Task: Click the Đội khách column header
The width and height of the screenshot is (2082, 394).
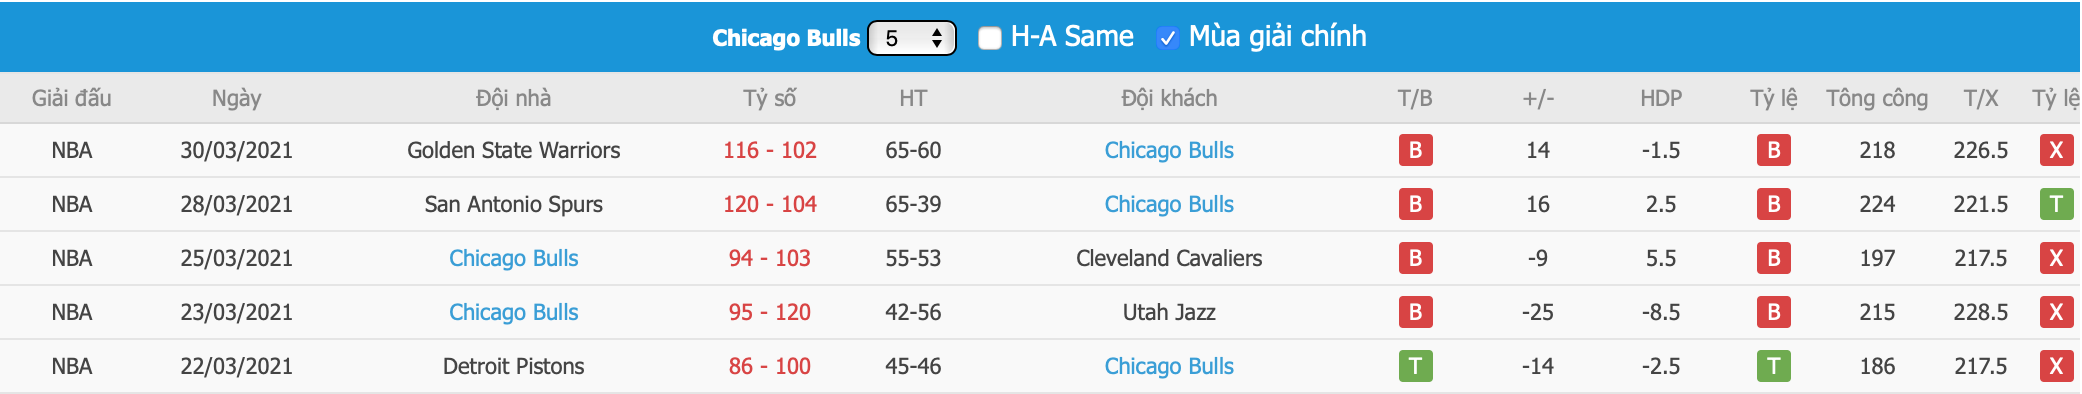Action: [1169, 98]
